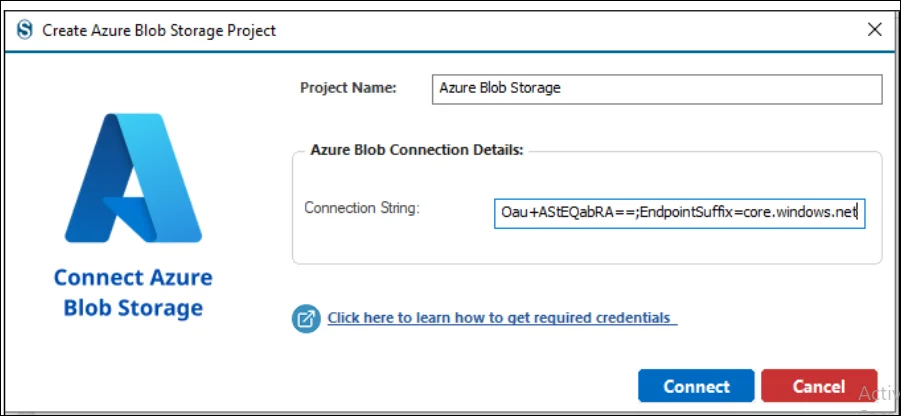Cancel the Azure Blob Storage project dialog
This screenshot has width=901, height=416.
point(819,386)
